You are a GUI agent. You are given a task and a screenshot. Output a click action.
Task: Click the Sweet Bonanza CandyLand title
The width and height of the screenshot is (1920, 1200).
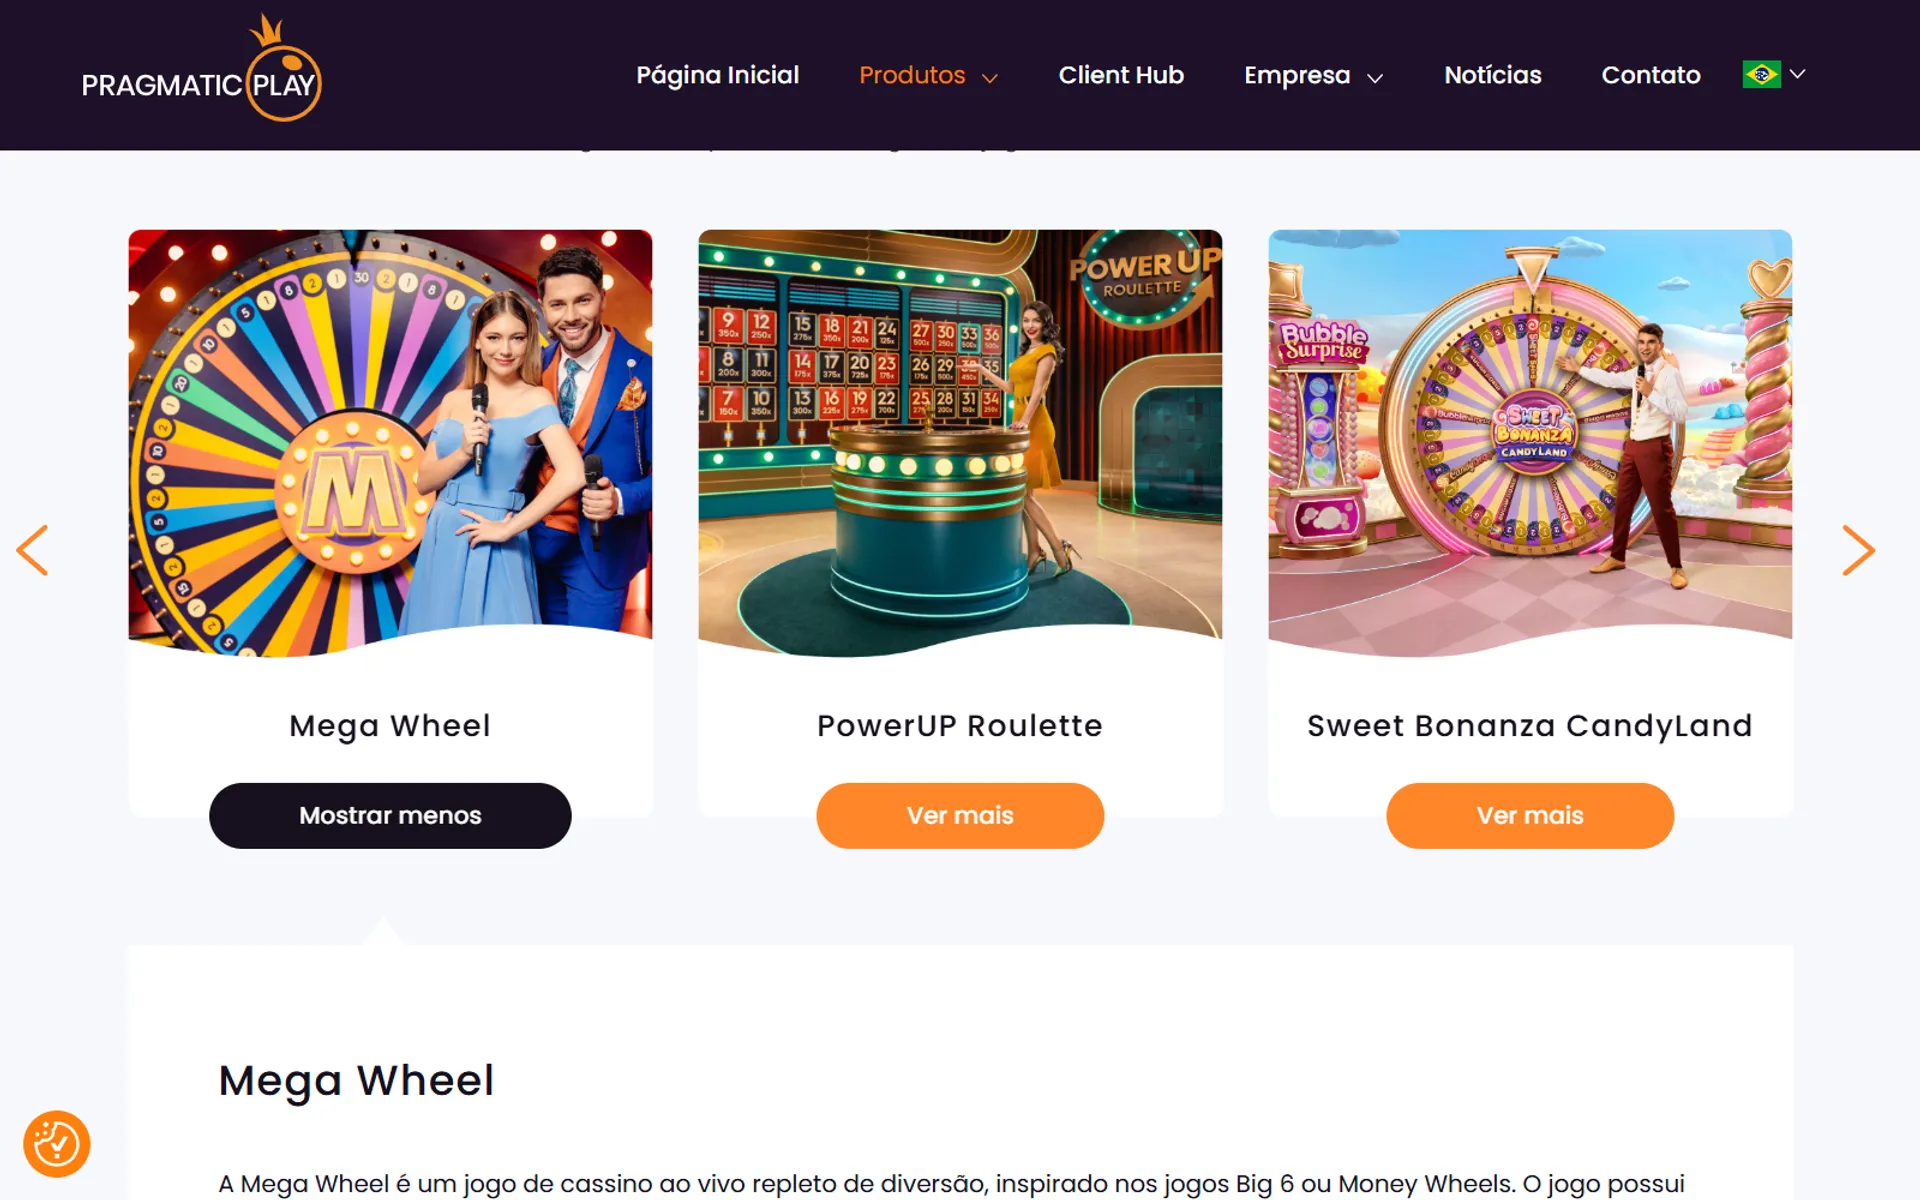[x=1530, y=726]
